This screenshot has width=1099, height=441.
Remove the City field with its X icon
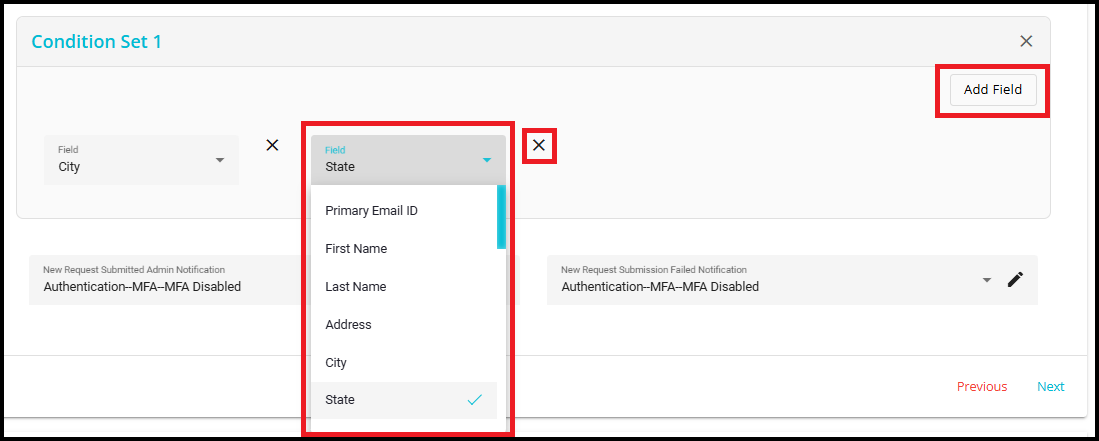[x=272, y=145]
